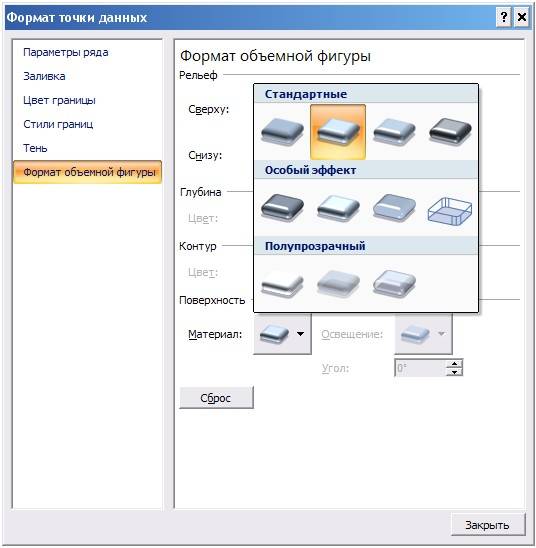Select the dark metal Standard material

[x=450, y=131]
